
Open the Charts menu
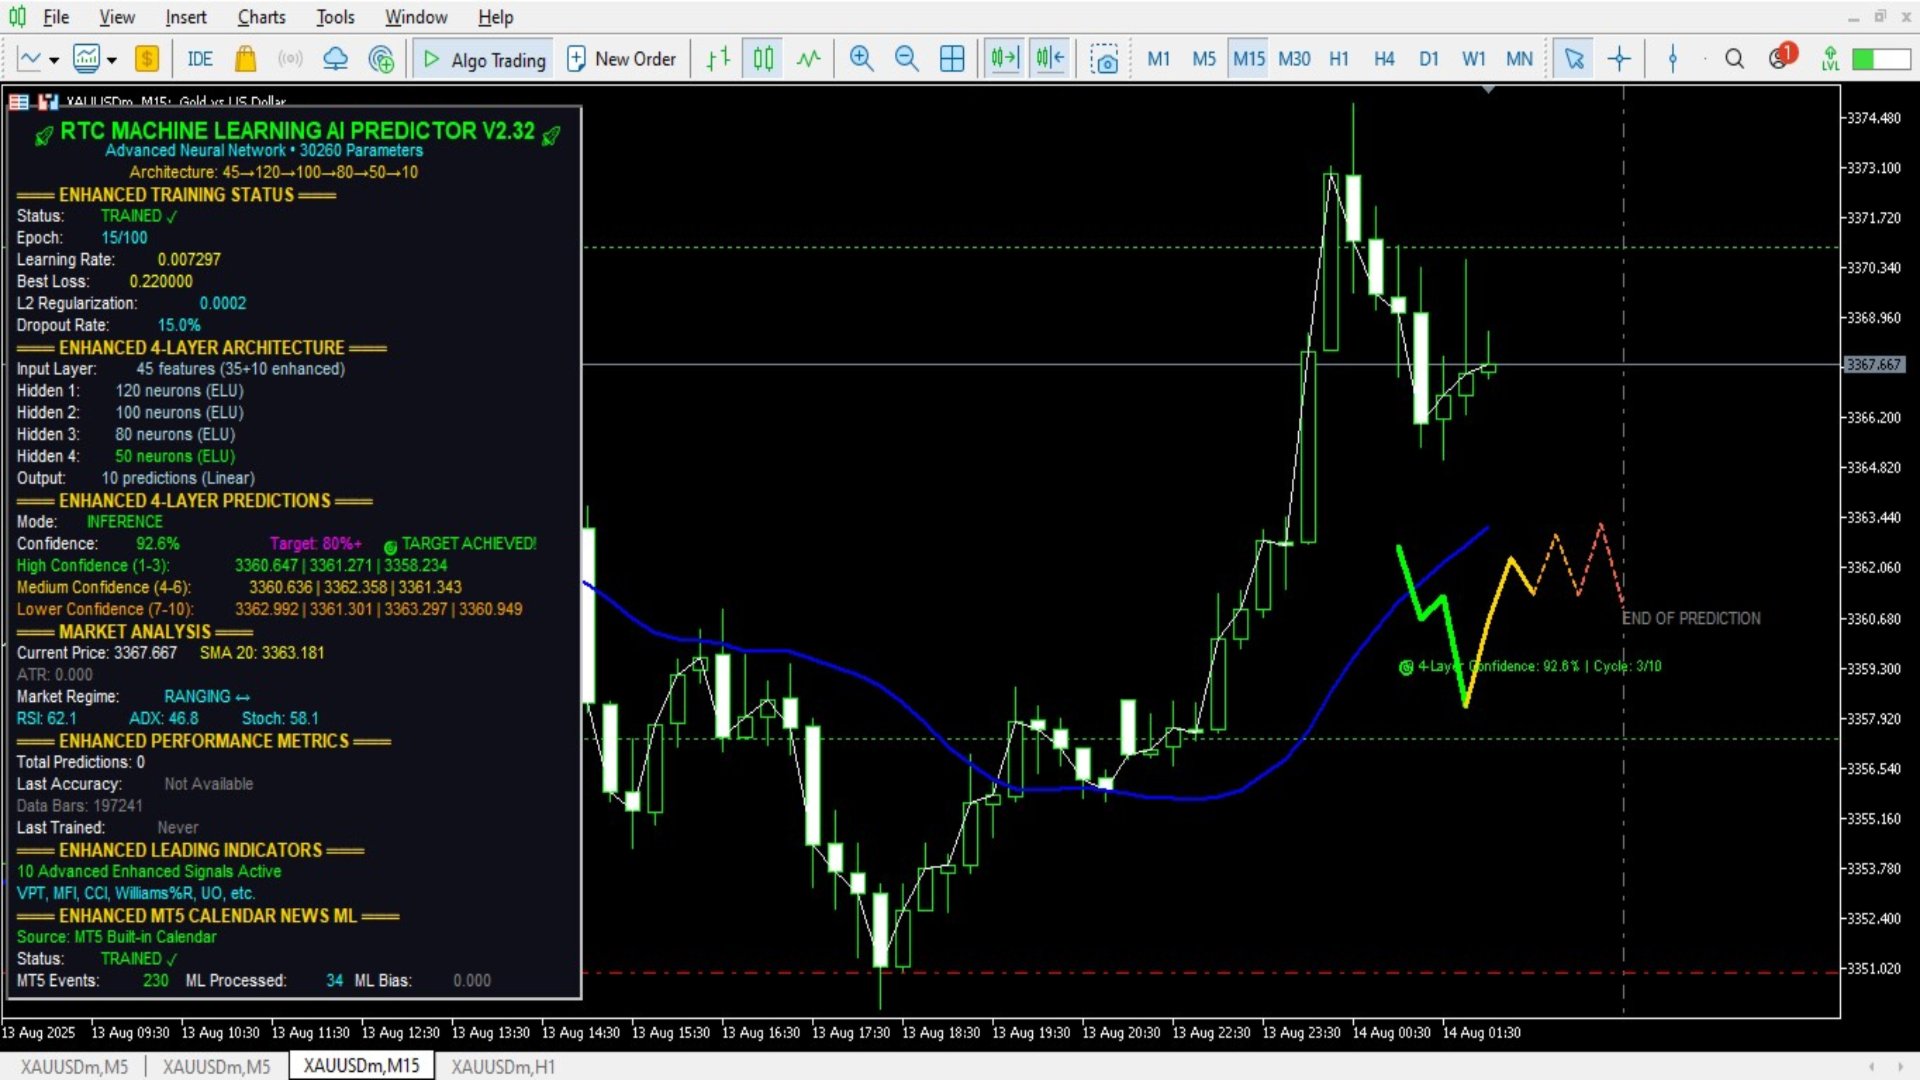261,17
